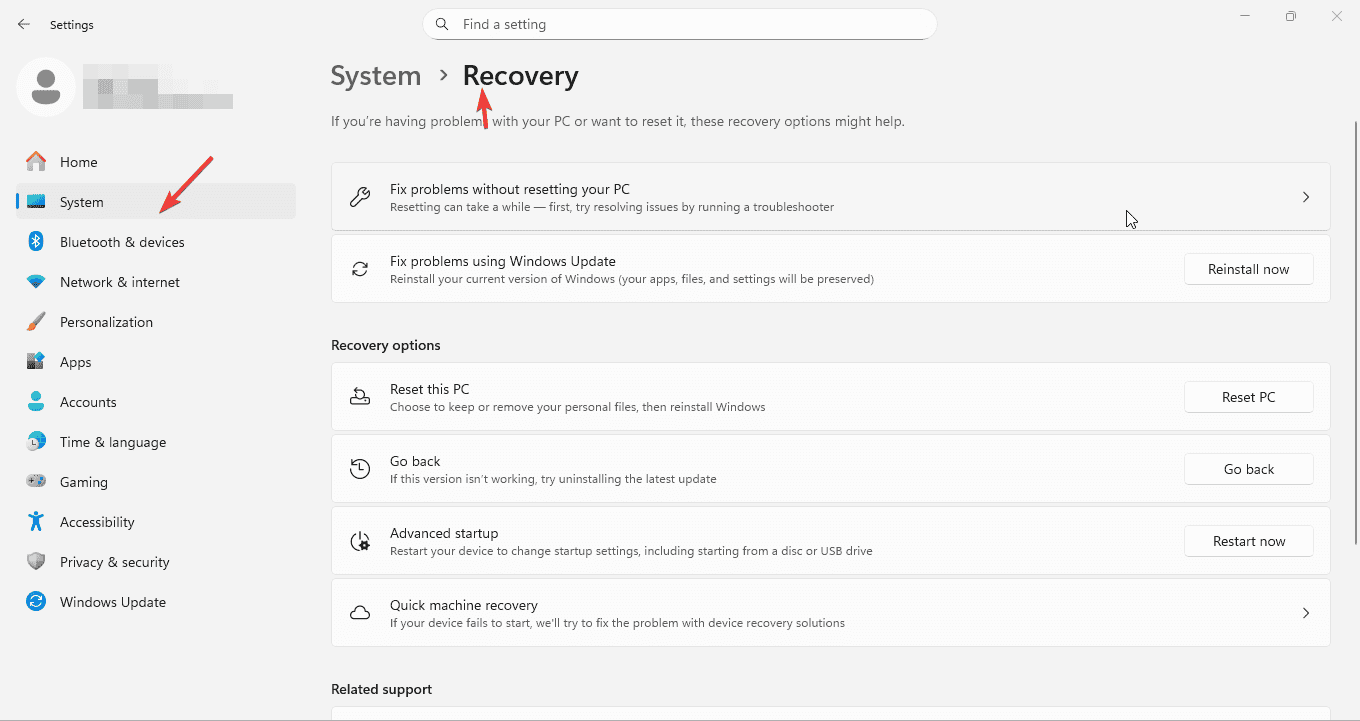Screen dimensions: 1360x721
Task: Click the Go back history icon
Action: click(360, 469)
